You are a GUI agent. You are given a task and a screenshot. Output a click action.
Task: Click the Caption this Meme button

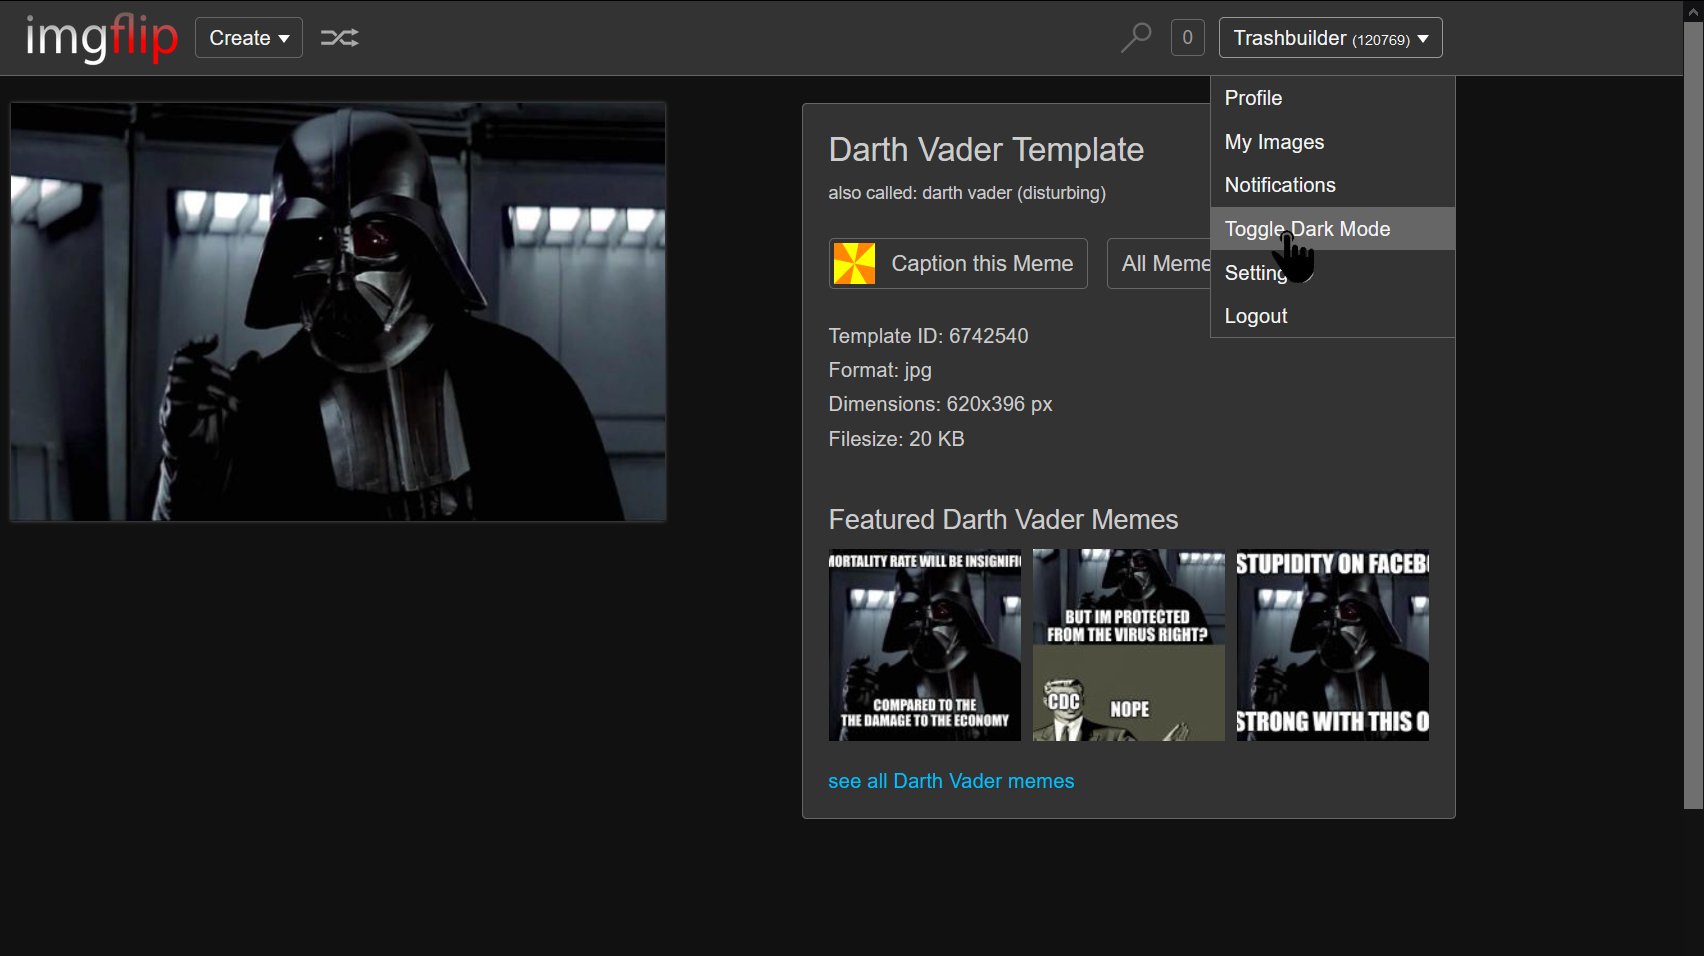pos(958,263)
